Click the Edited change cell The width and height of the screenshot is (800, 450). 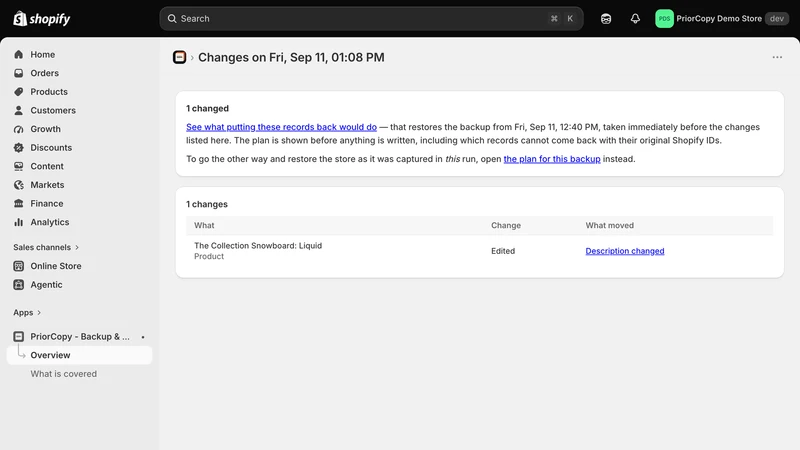coord(503,251)
